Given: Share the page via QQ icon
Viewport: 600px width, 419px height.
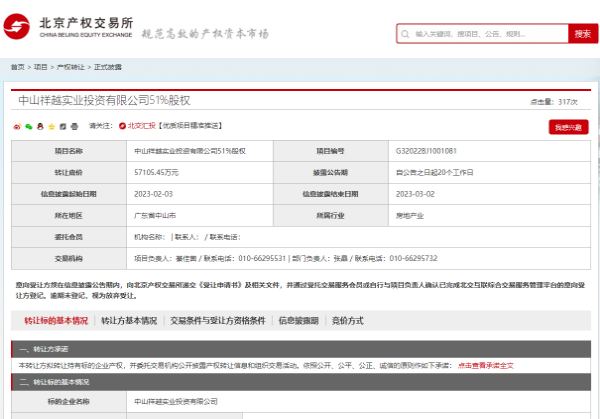Looking at the screenshot, I should point(41,126).
